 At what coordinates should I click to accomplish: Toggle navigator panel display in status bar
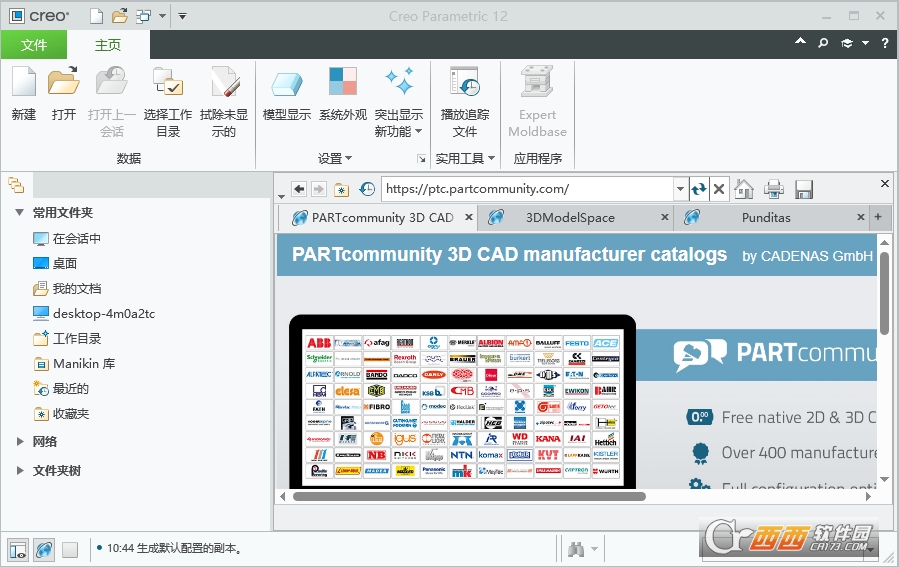click(x=18, y=550)
